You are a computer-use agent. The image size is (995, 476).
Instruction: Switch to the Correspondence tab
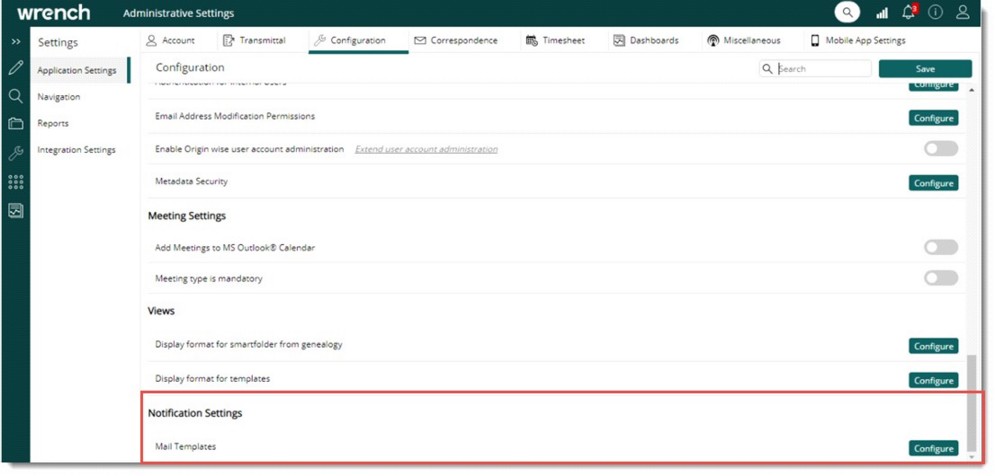coord(456,41)
